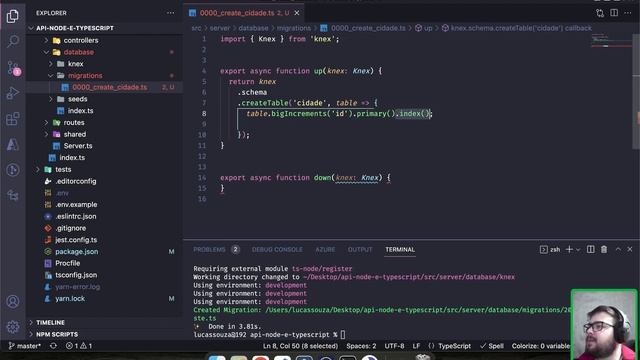Screen dimensions: 640x360
Task: Open editor more actions ellipsis
Action: pos(628,13)
